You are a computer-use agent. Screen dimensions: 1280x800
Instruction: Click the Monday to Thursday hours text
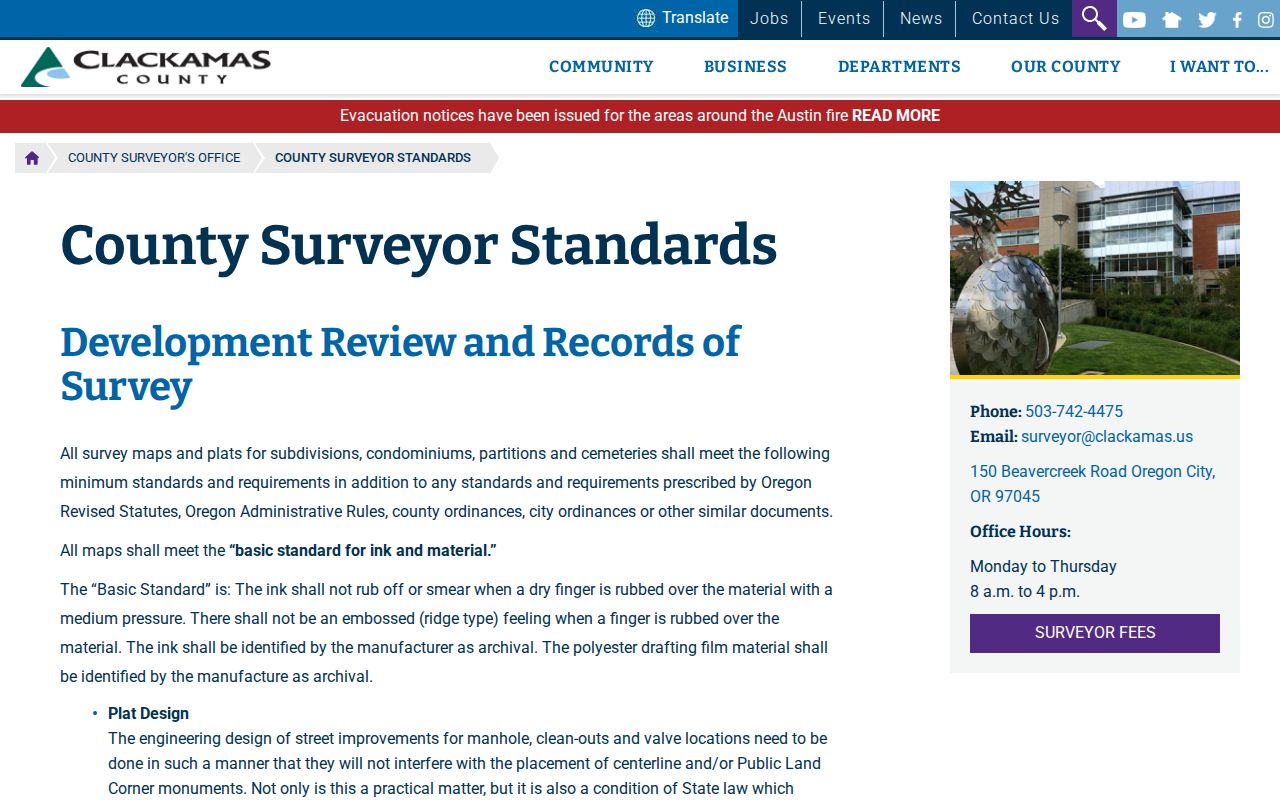coord(1043,567)
